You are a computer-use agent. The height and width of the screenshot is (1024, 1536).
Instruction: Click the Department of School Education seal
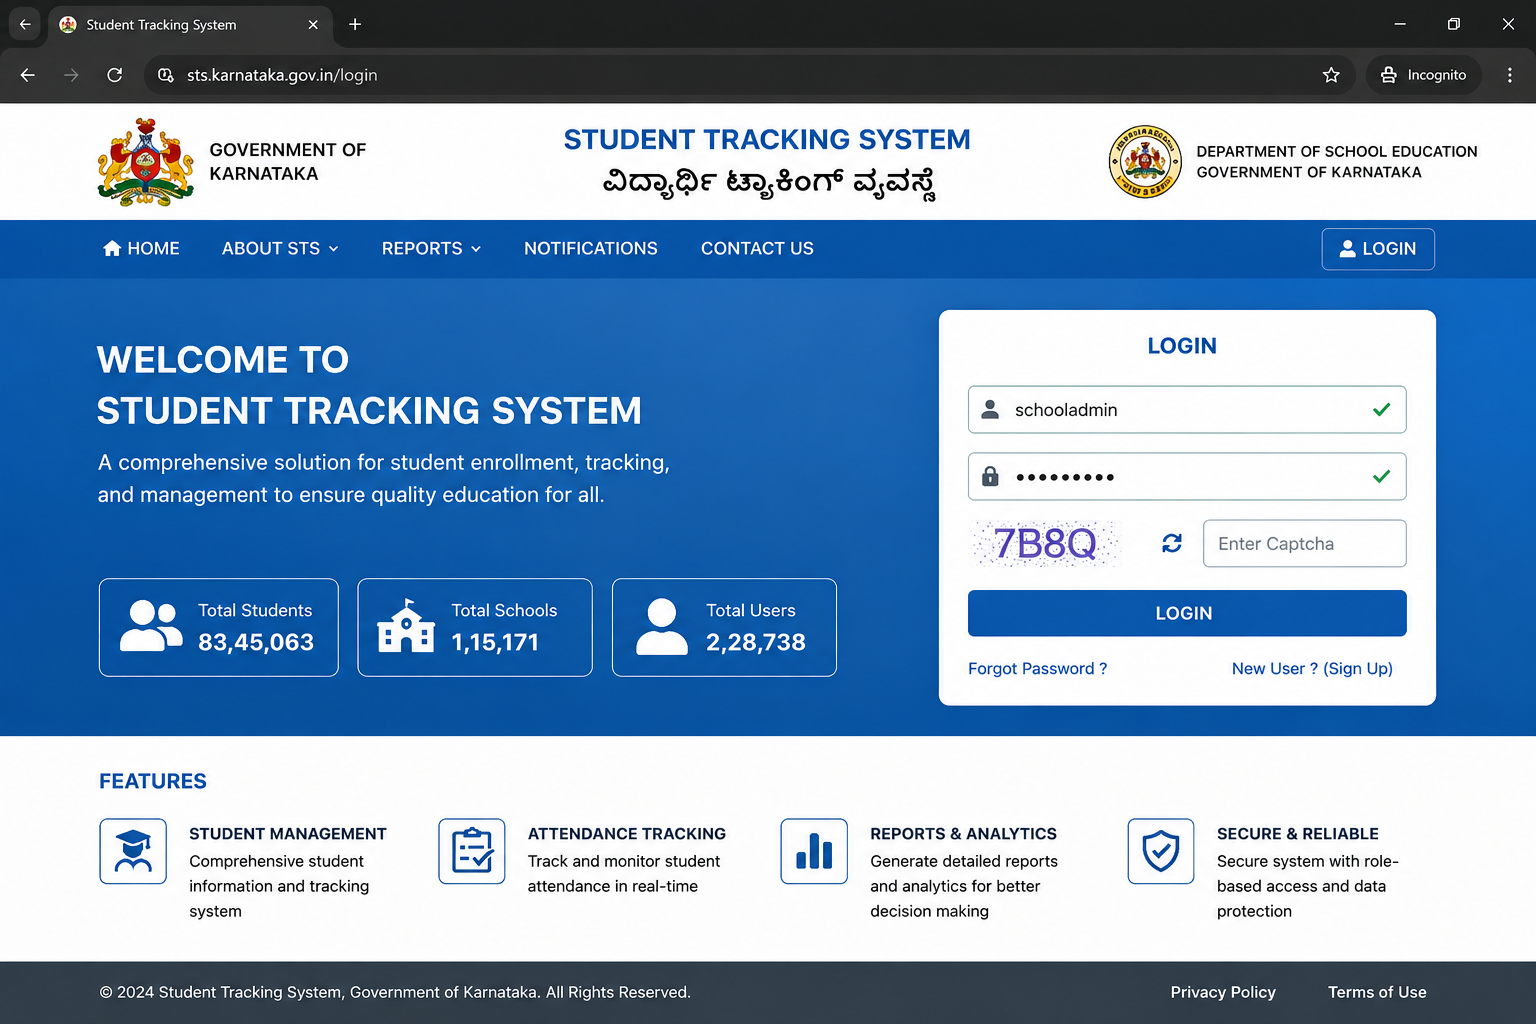click(x=1145, y=162)
